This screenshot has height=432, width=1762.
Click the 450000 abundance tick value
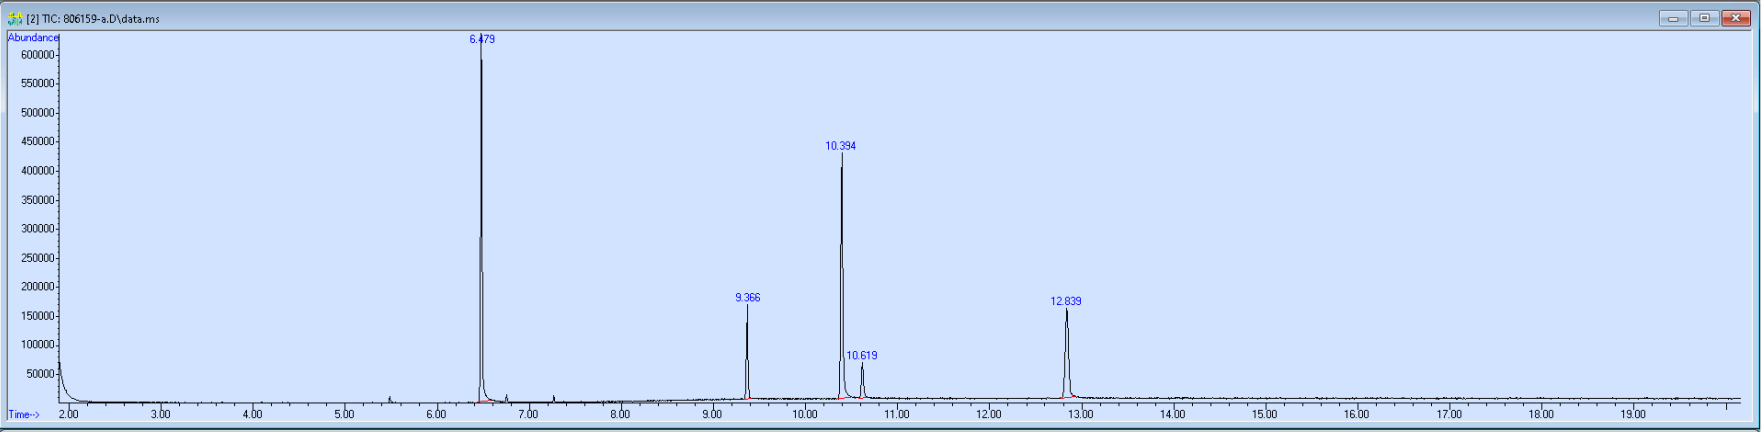tap(38, 142)
